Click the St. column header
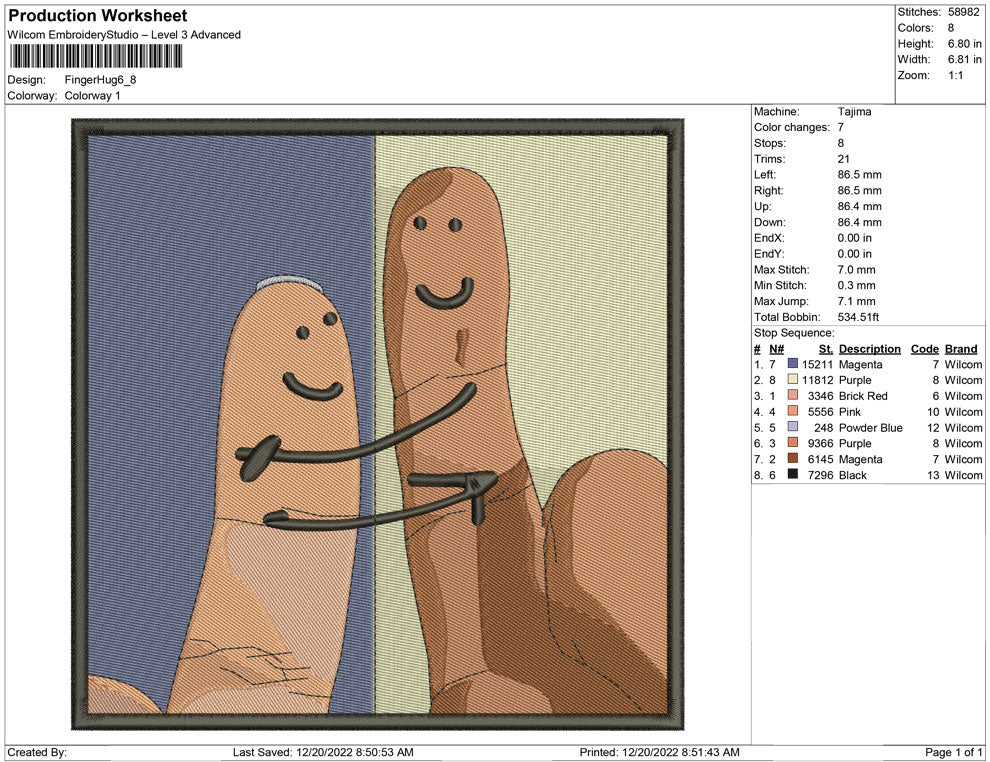Image resolution: width=990 pixels, height=762 pixels. click(x=824, y=348)
